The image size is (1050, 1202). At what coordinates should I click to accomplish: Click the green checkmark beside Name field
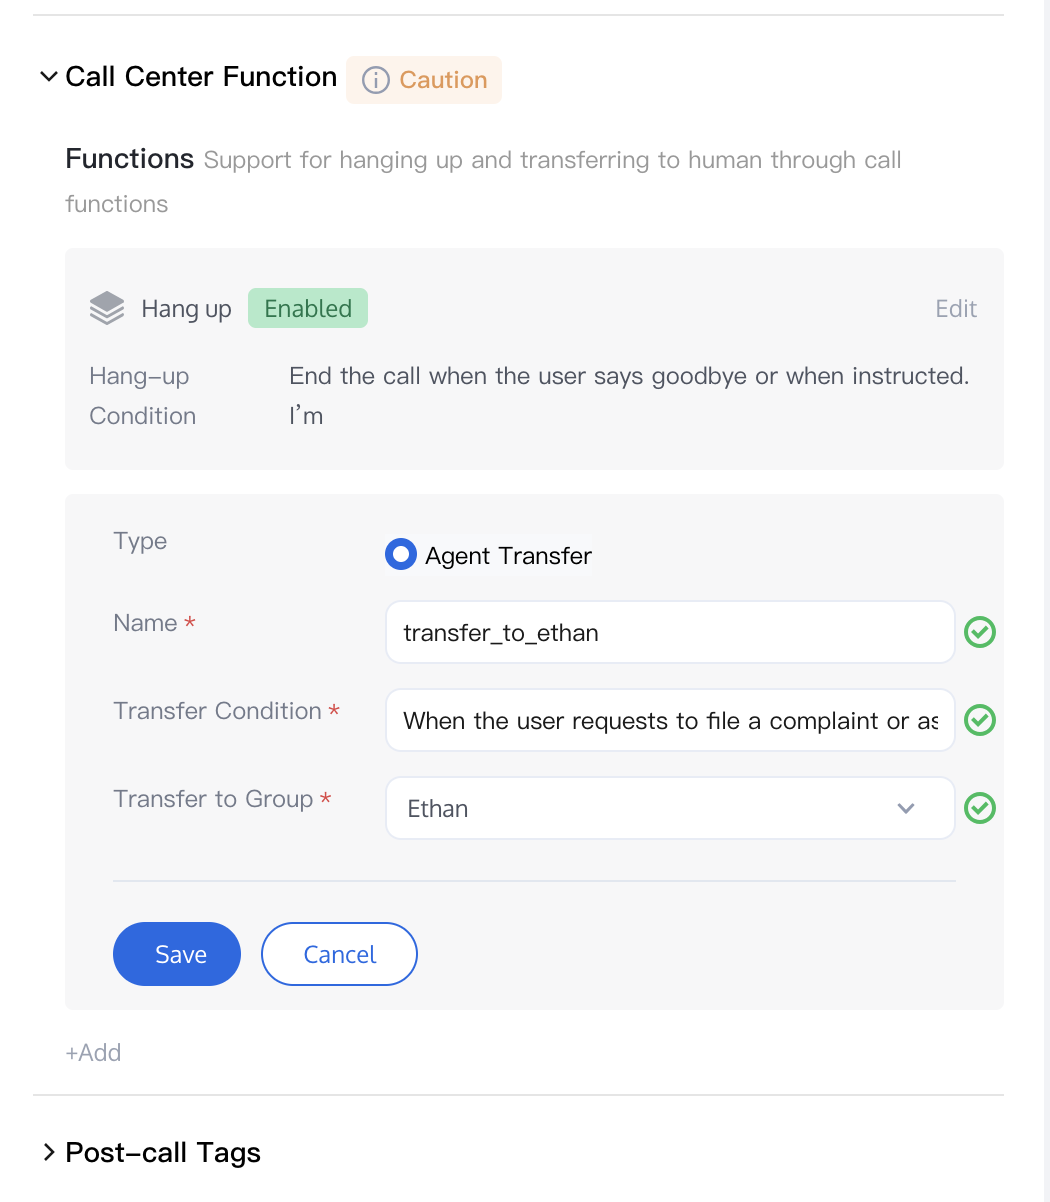[x=979, y=632]
